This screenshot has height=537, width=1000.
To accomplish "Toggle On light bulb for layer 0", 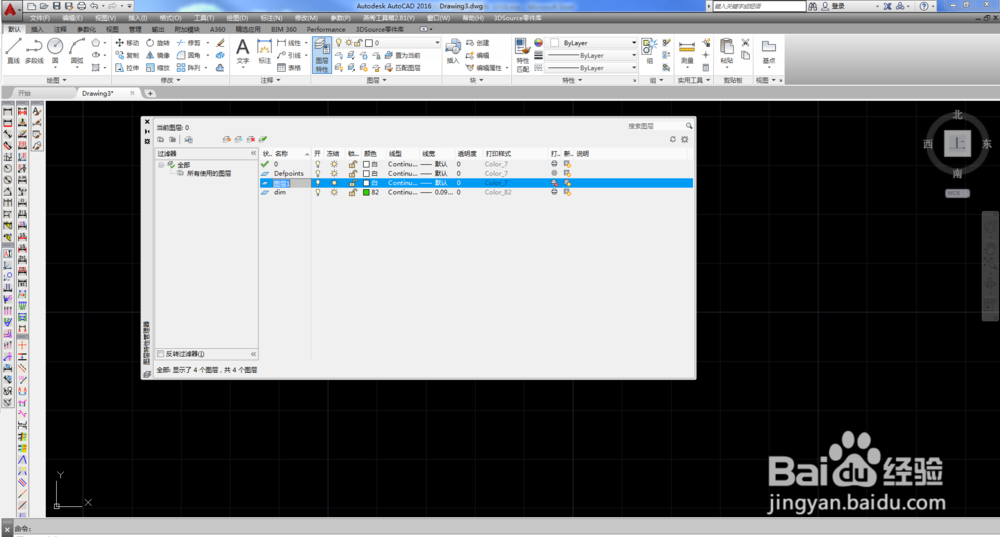I will [x=318, y=164].
